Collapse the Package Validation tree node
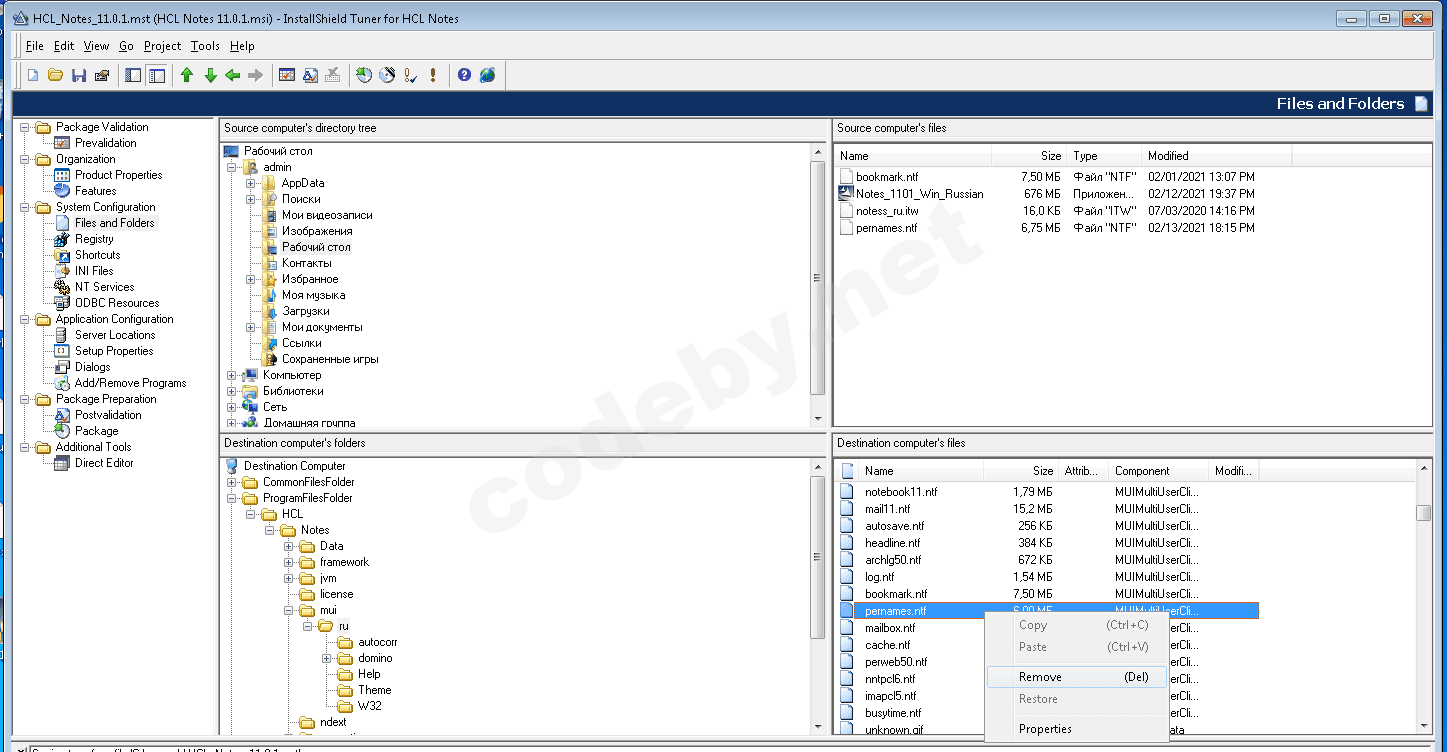Image resolution: width=1447 pixels, height=752 pixels. 25,127
